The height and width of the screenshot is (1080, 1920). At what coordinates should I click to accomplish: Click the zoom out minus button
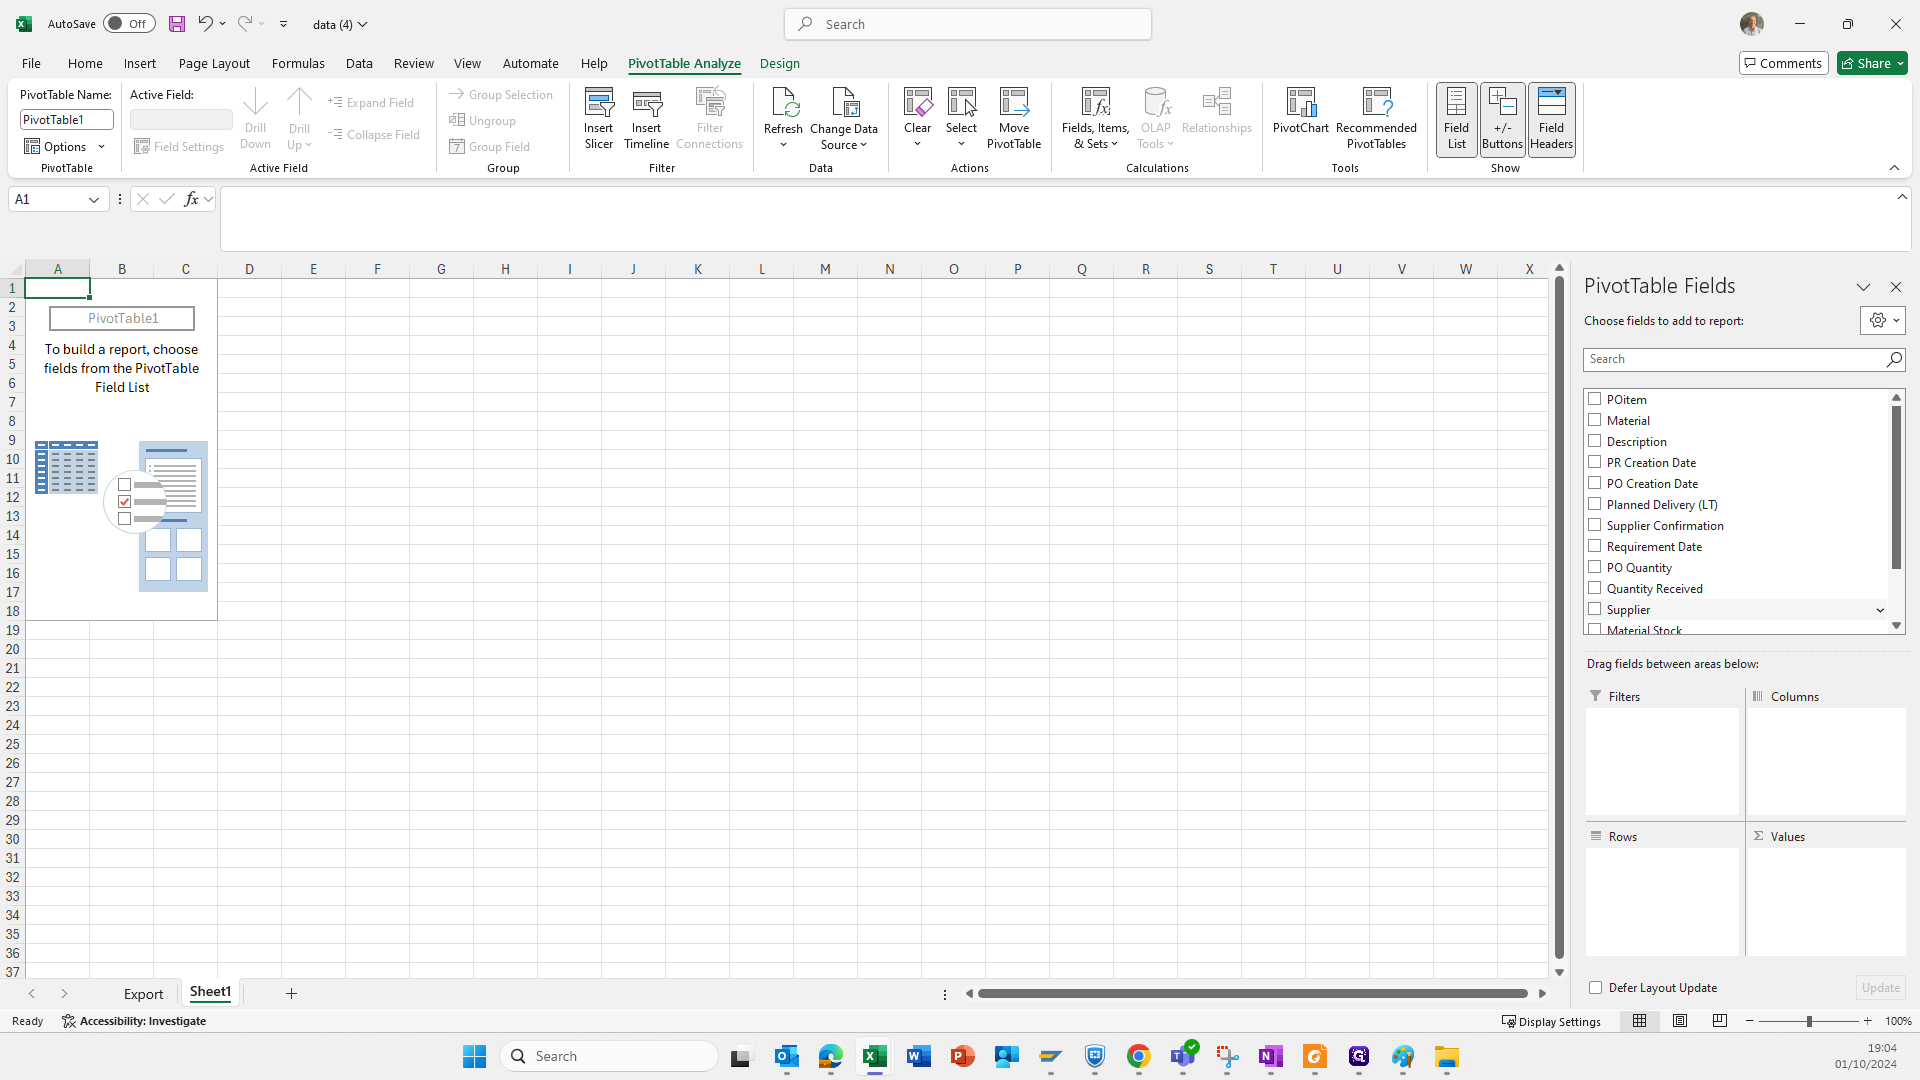tap(1749, 1021)
